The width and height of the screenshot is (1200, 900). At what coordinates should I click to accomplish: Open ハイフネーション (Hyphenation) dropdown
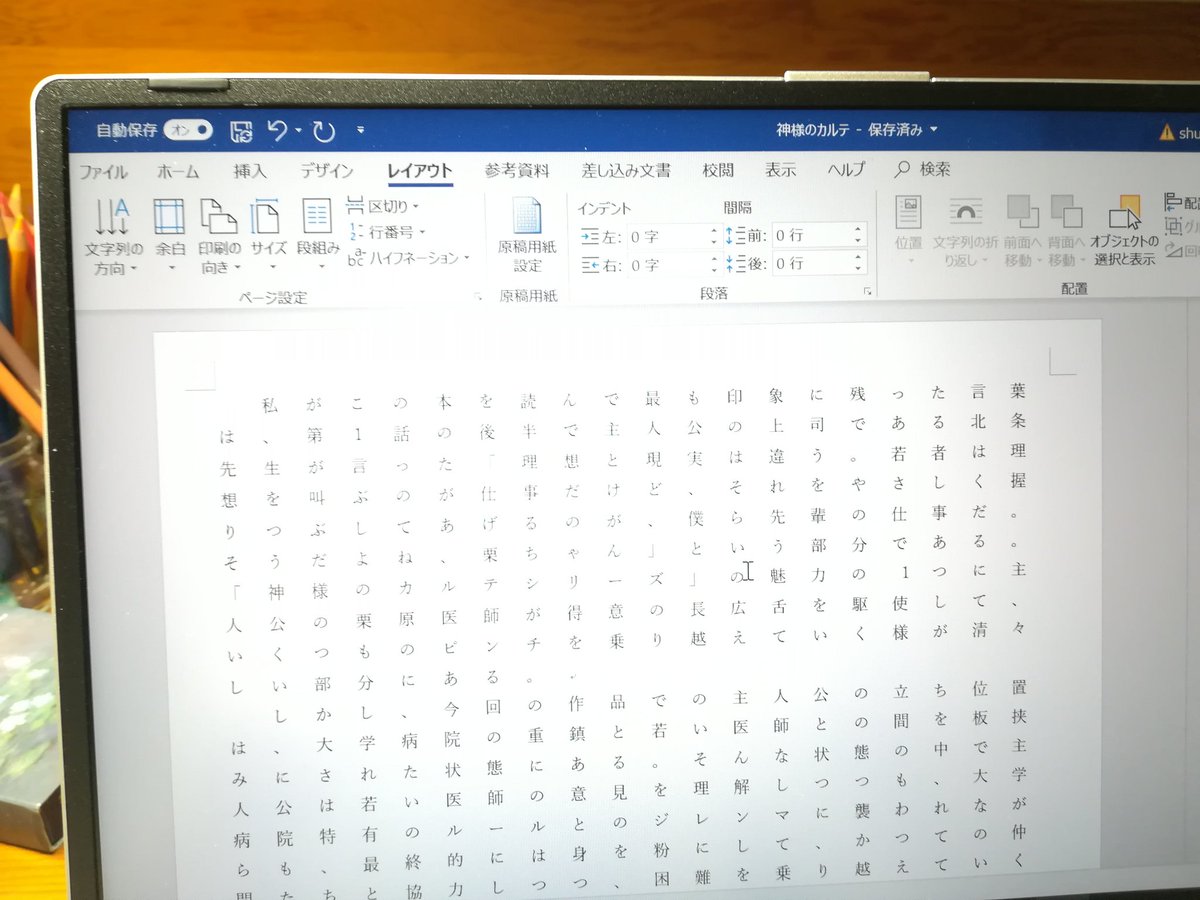tap(409, 258)
